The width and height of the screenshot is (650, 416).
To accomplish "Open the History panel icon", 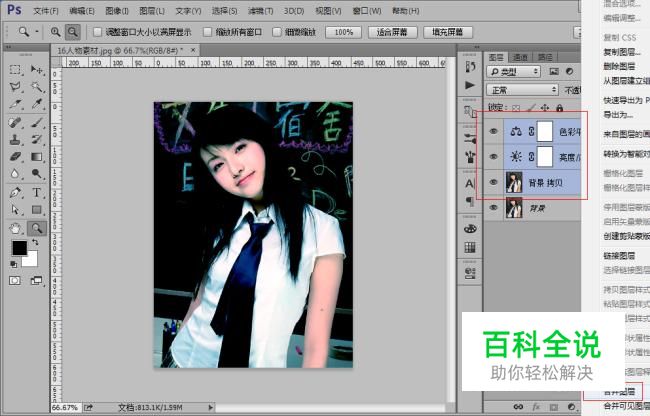I will [470, 67].
